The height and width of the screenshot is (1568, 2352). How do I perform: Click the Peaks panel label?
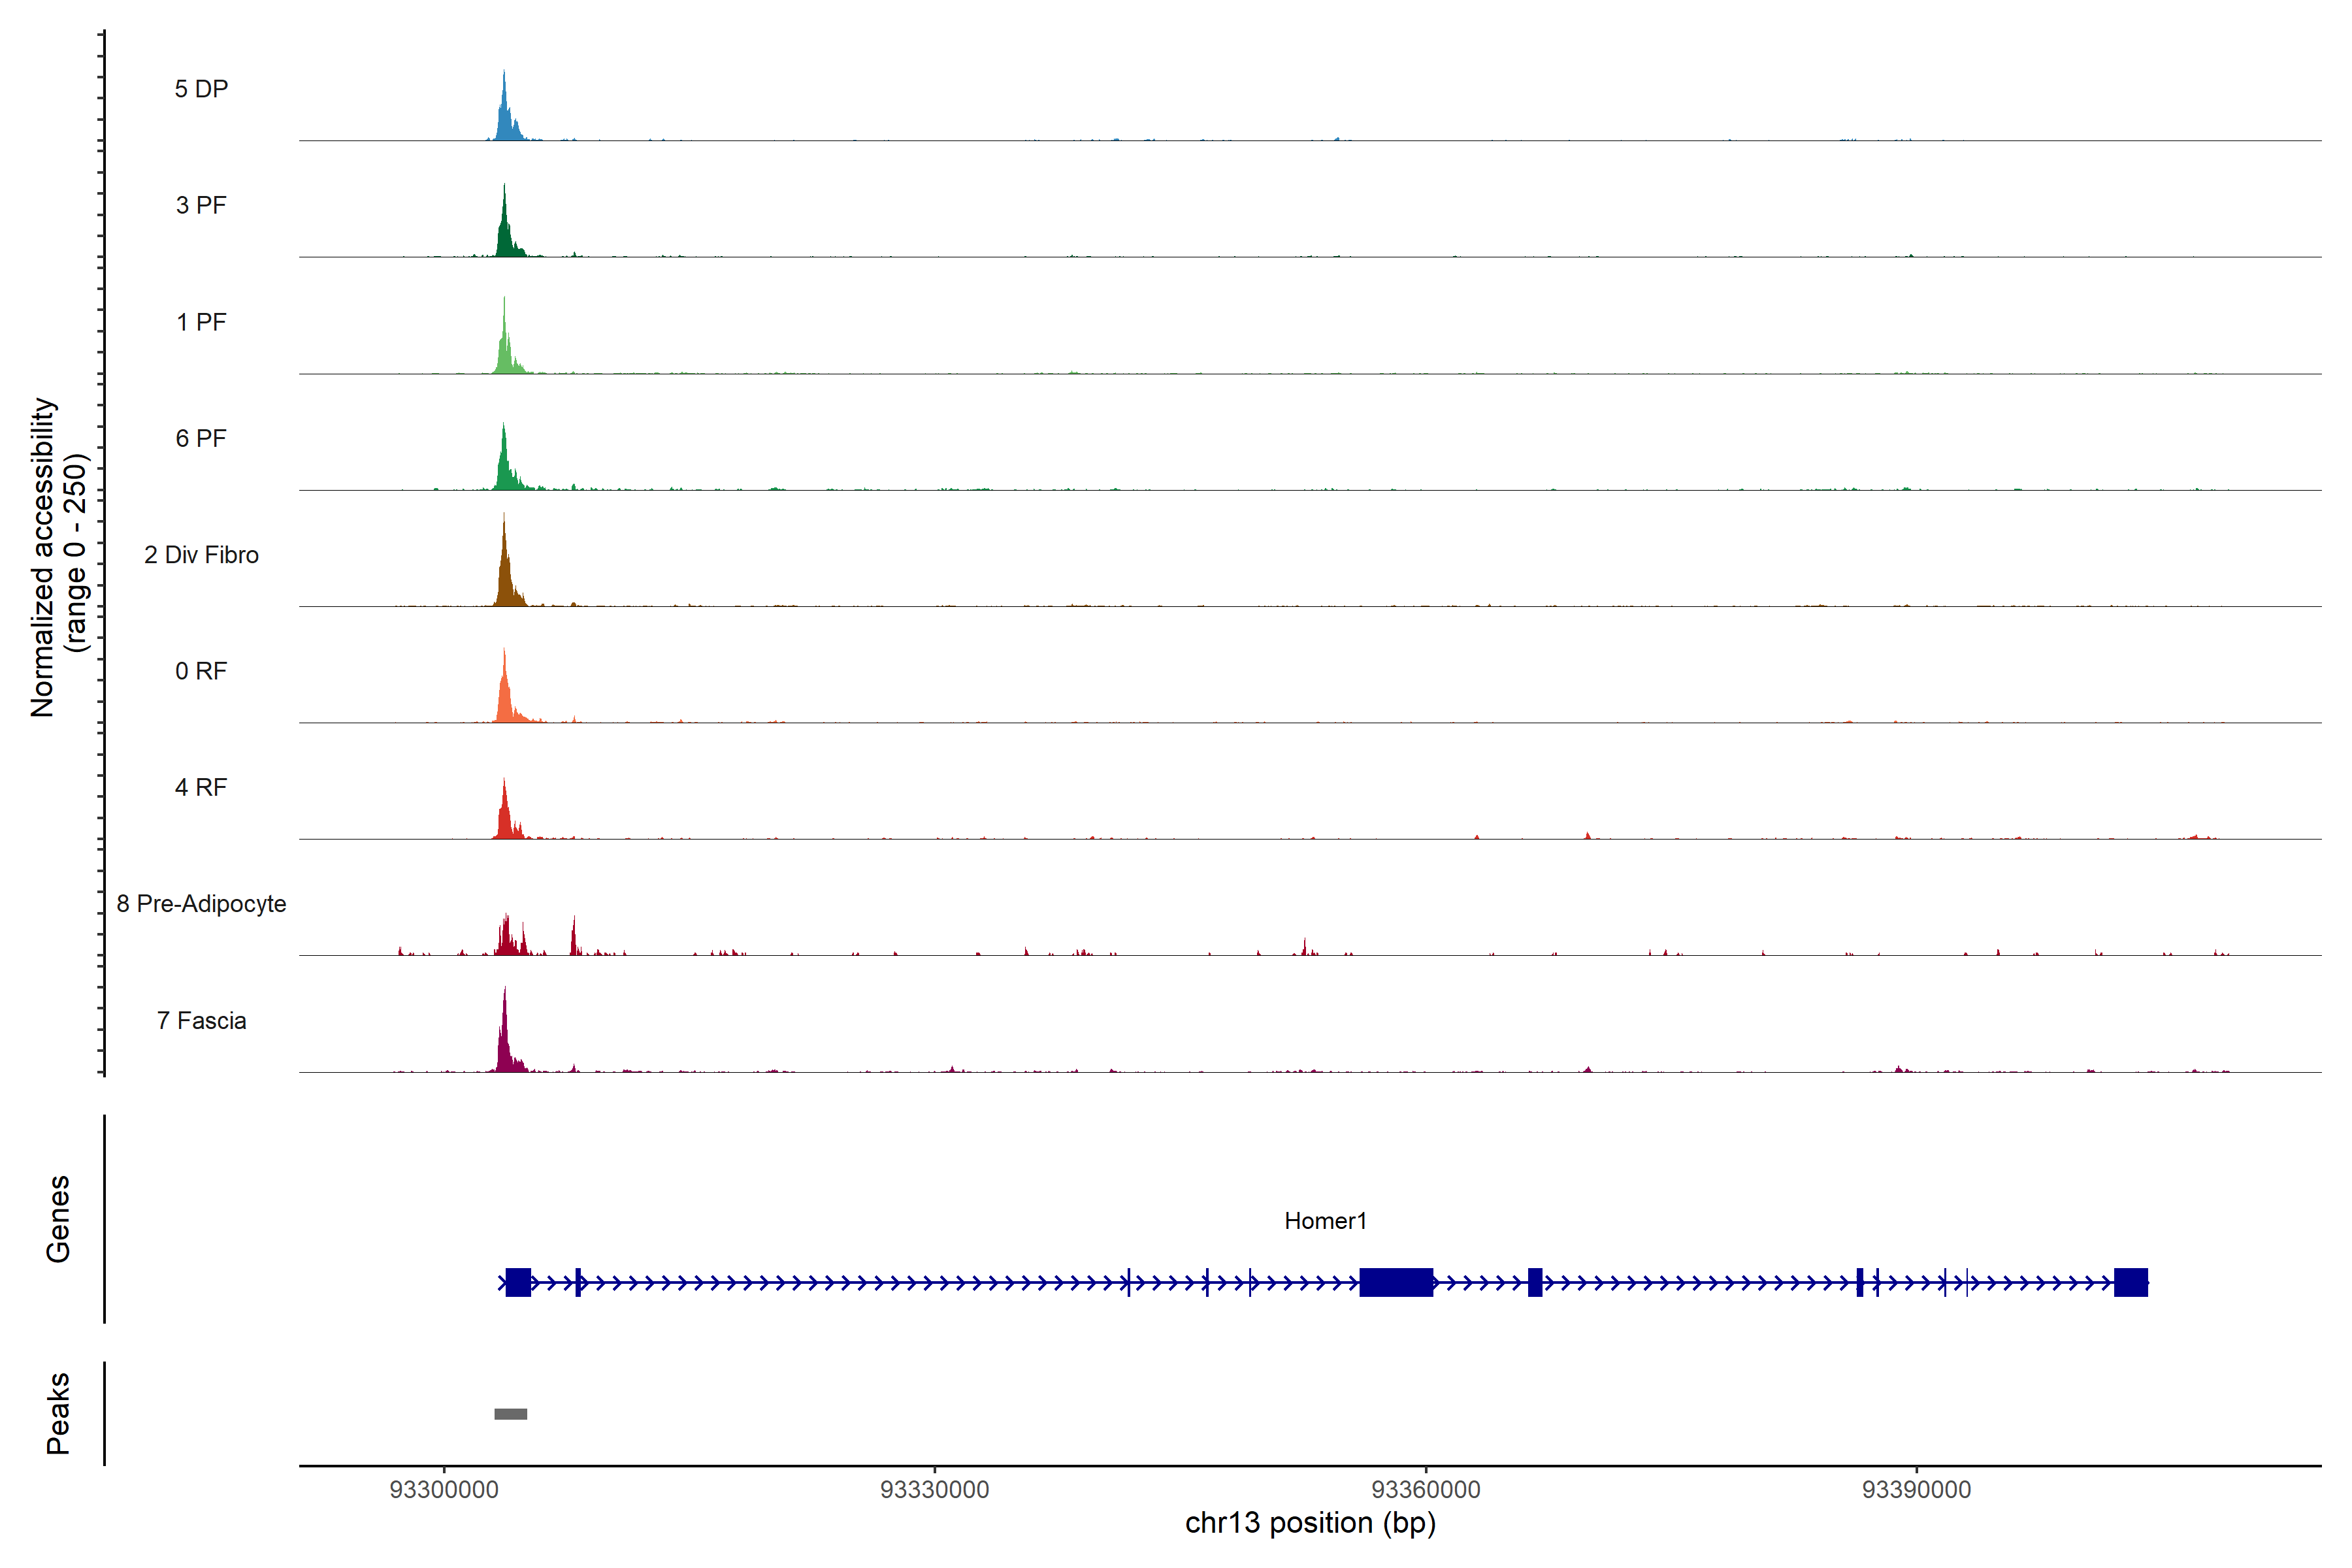pyautogui.click(x=58, y=1413)
